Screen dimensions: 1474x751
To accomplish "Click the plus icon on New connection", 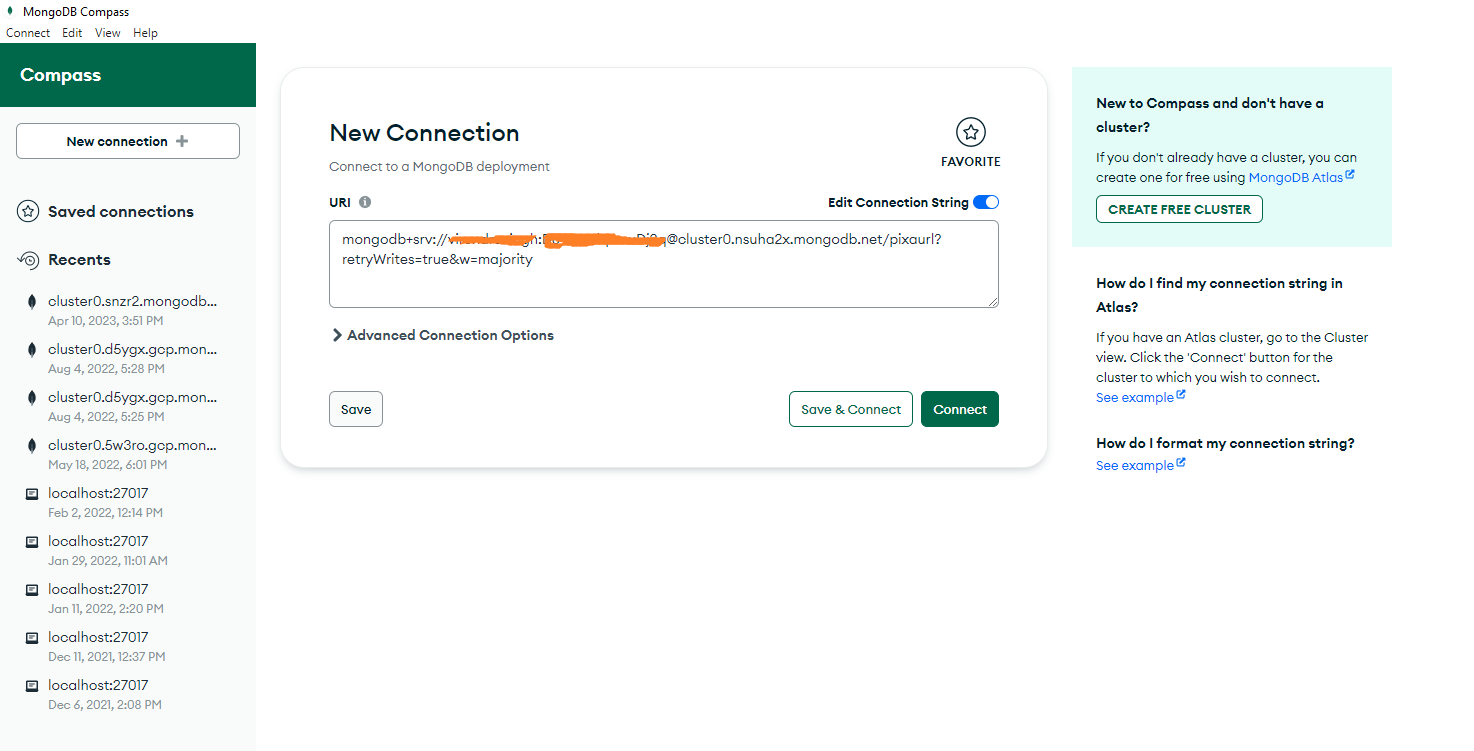I will tap(182, 140).
